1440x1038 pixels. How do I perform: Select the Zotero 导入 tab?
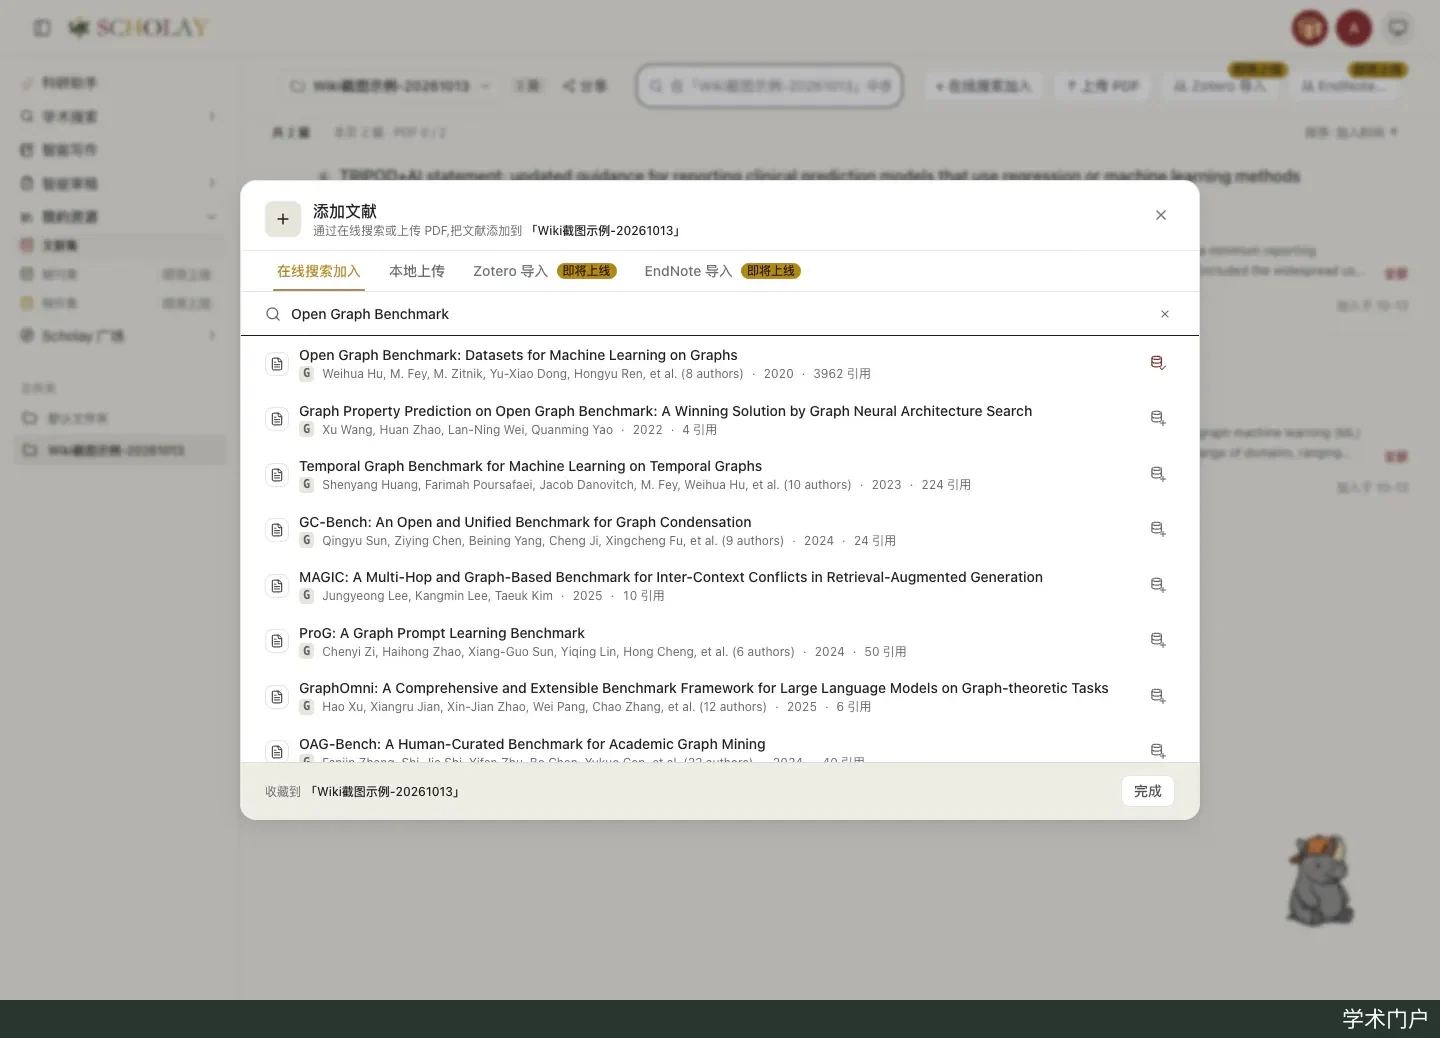tap(545, 271)
